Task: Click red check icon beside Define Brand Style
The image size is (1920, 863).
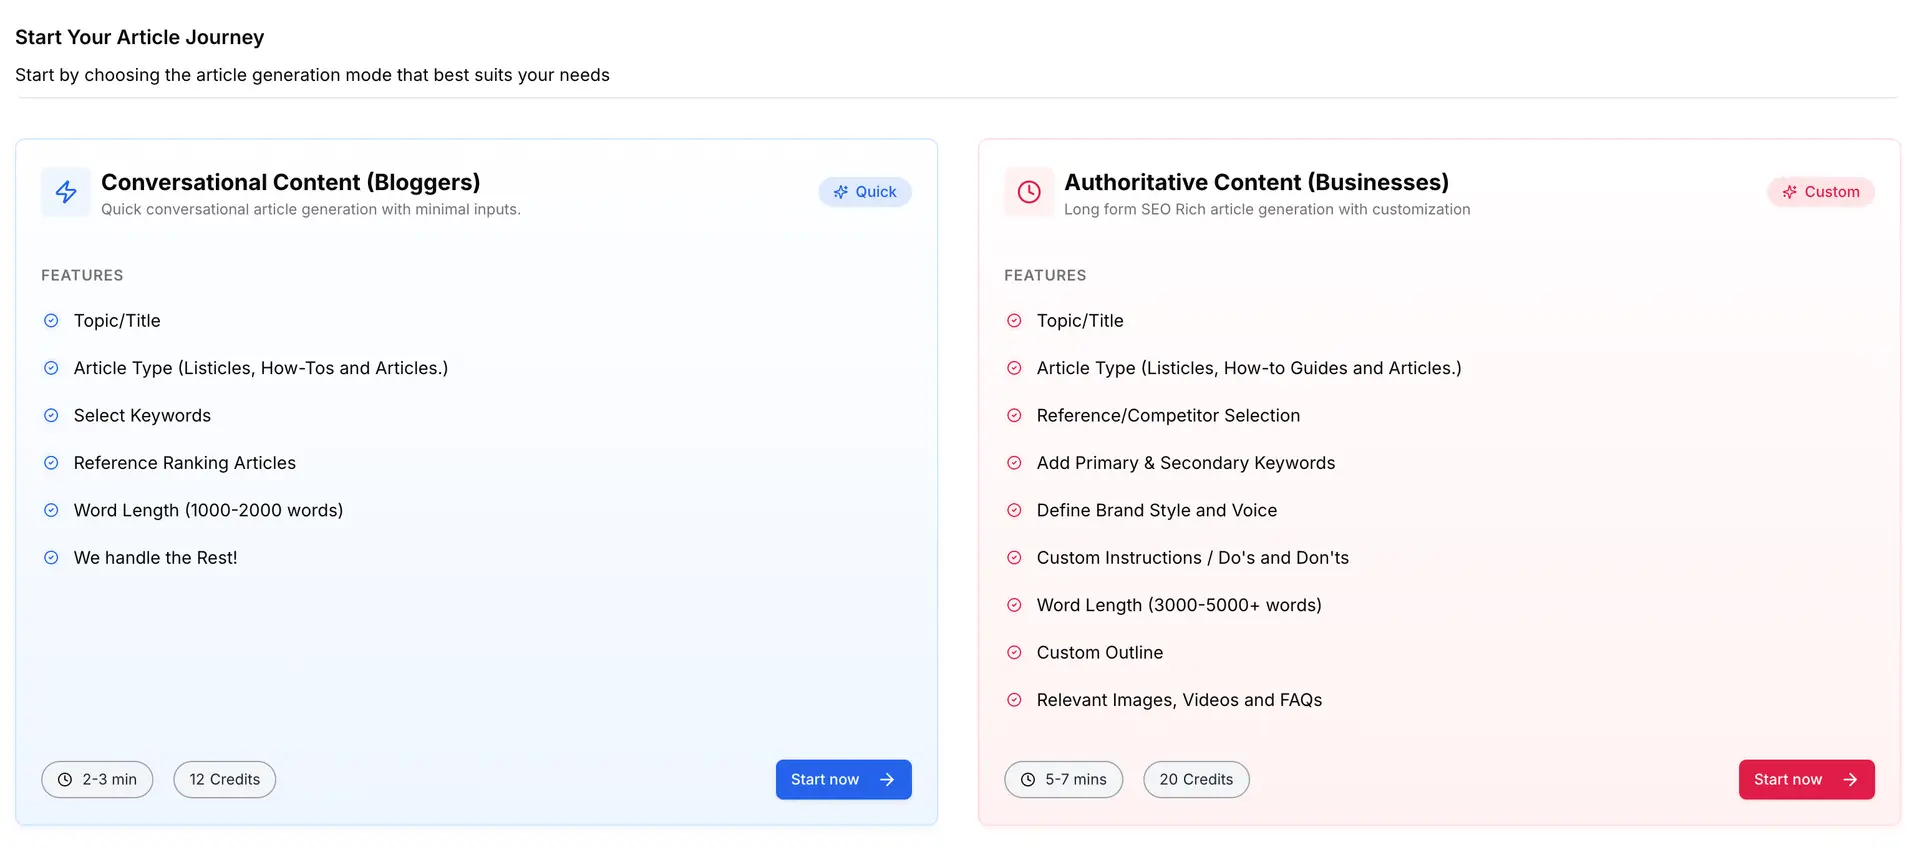Action: [x=1014, y=511]
